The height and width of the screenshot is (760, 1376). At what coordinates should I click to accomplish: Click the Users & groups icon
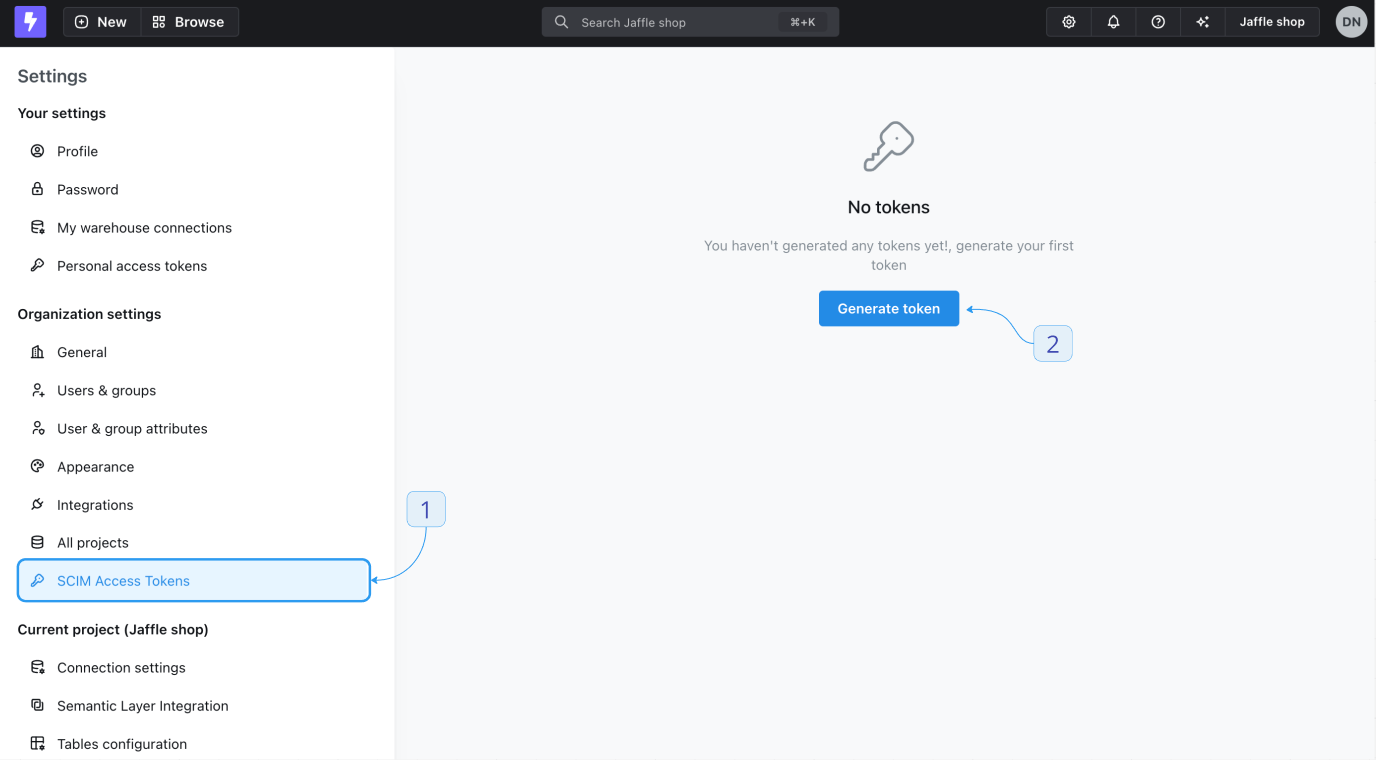(x=38, y=390)
